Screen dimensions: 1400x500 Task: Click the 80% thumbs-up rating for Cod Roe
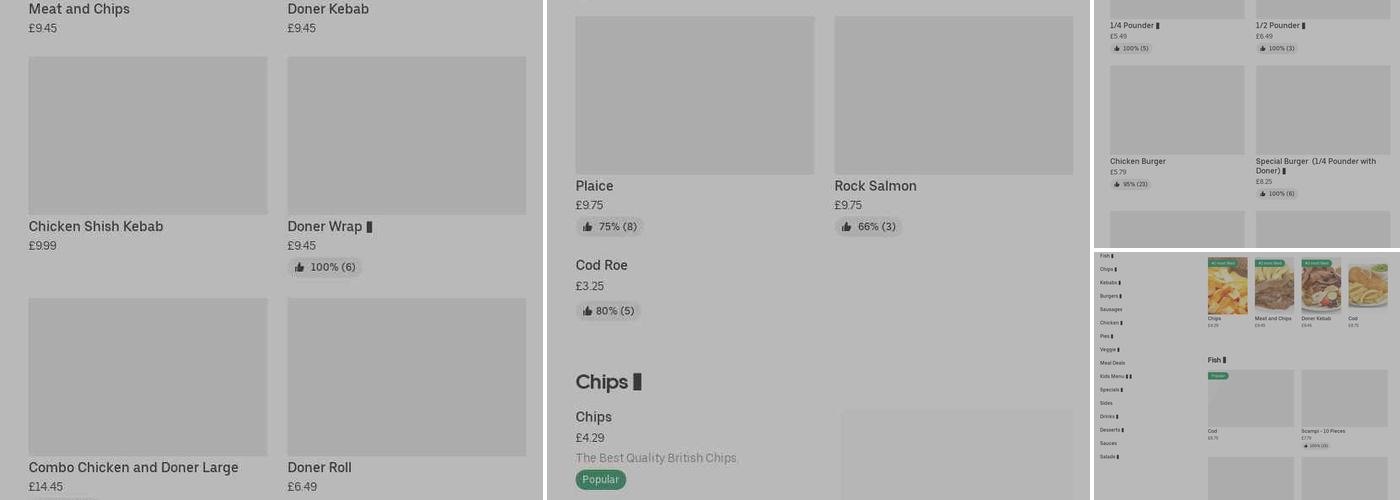(608, 311)
